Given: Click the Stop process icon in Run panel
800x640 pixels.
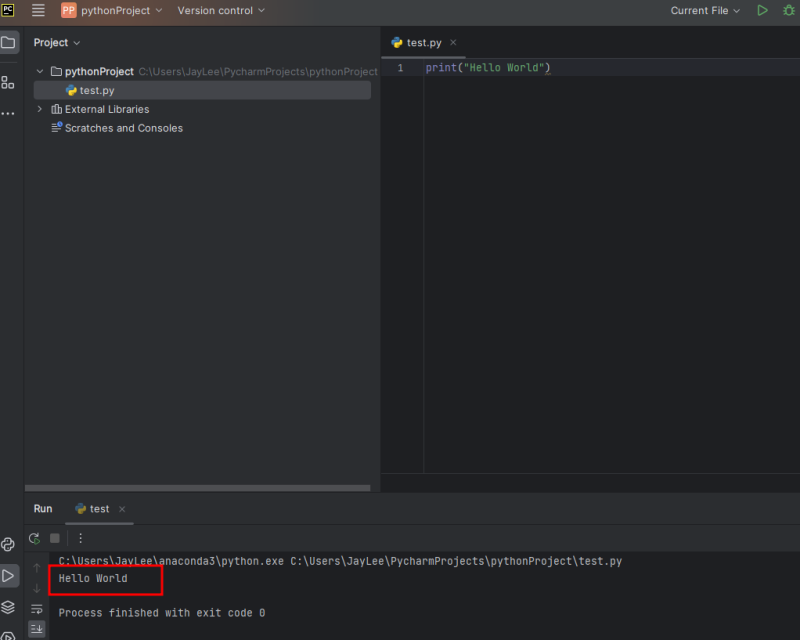Looking at the screenshot, I should coord(55,538).
